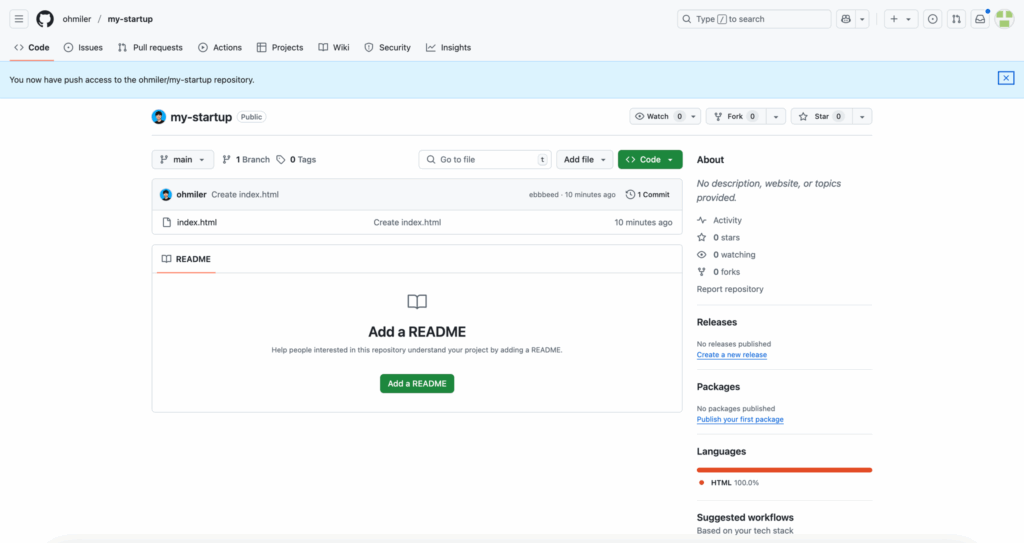The height and width of the screenshot is (543, 1024).
Task: Click the Add a README button
Action: point(417,383)
